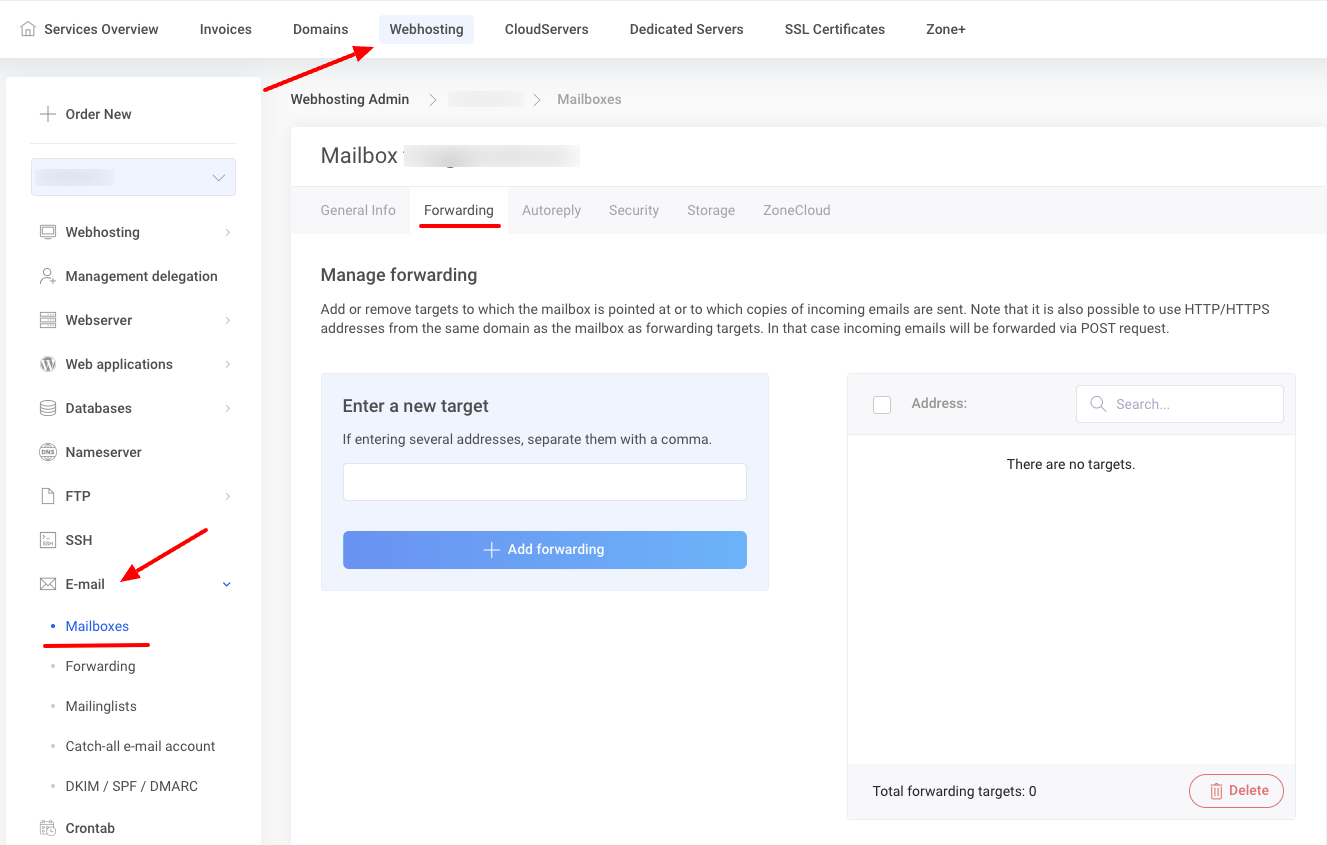1327x845 pixels.
Task: Expand the Webserver submenu arrow
Action: click(227, 320)
